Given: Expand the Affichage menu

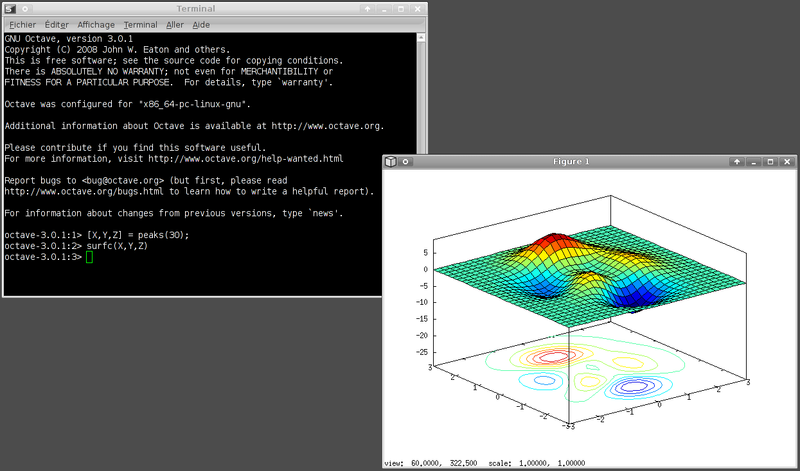Looking at the screenshot, I should point(95,24).
